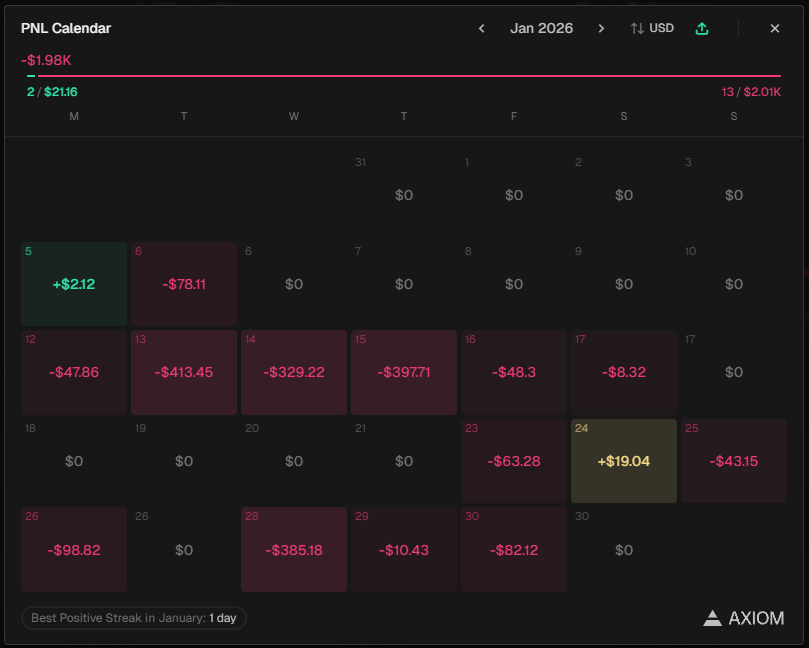This screenshot has width=809, height=648.
Task: Click the $0 cell dated 1
Action: (x=514, y=195)
